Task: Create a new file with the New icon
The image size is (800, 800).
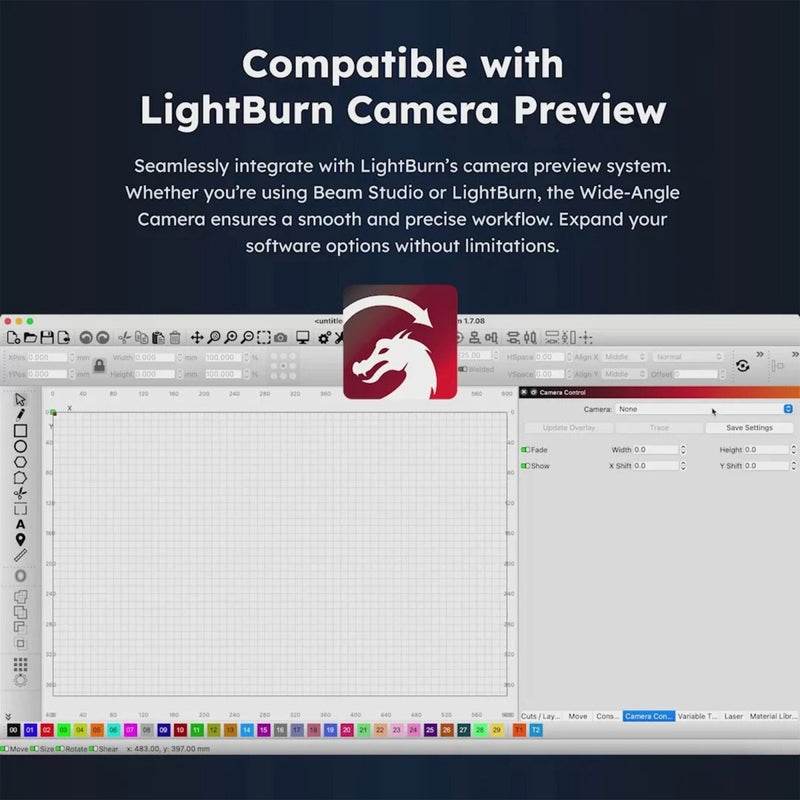Action: [x=13, y=337]
